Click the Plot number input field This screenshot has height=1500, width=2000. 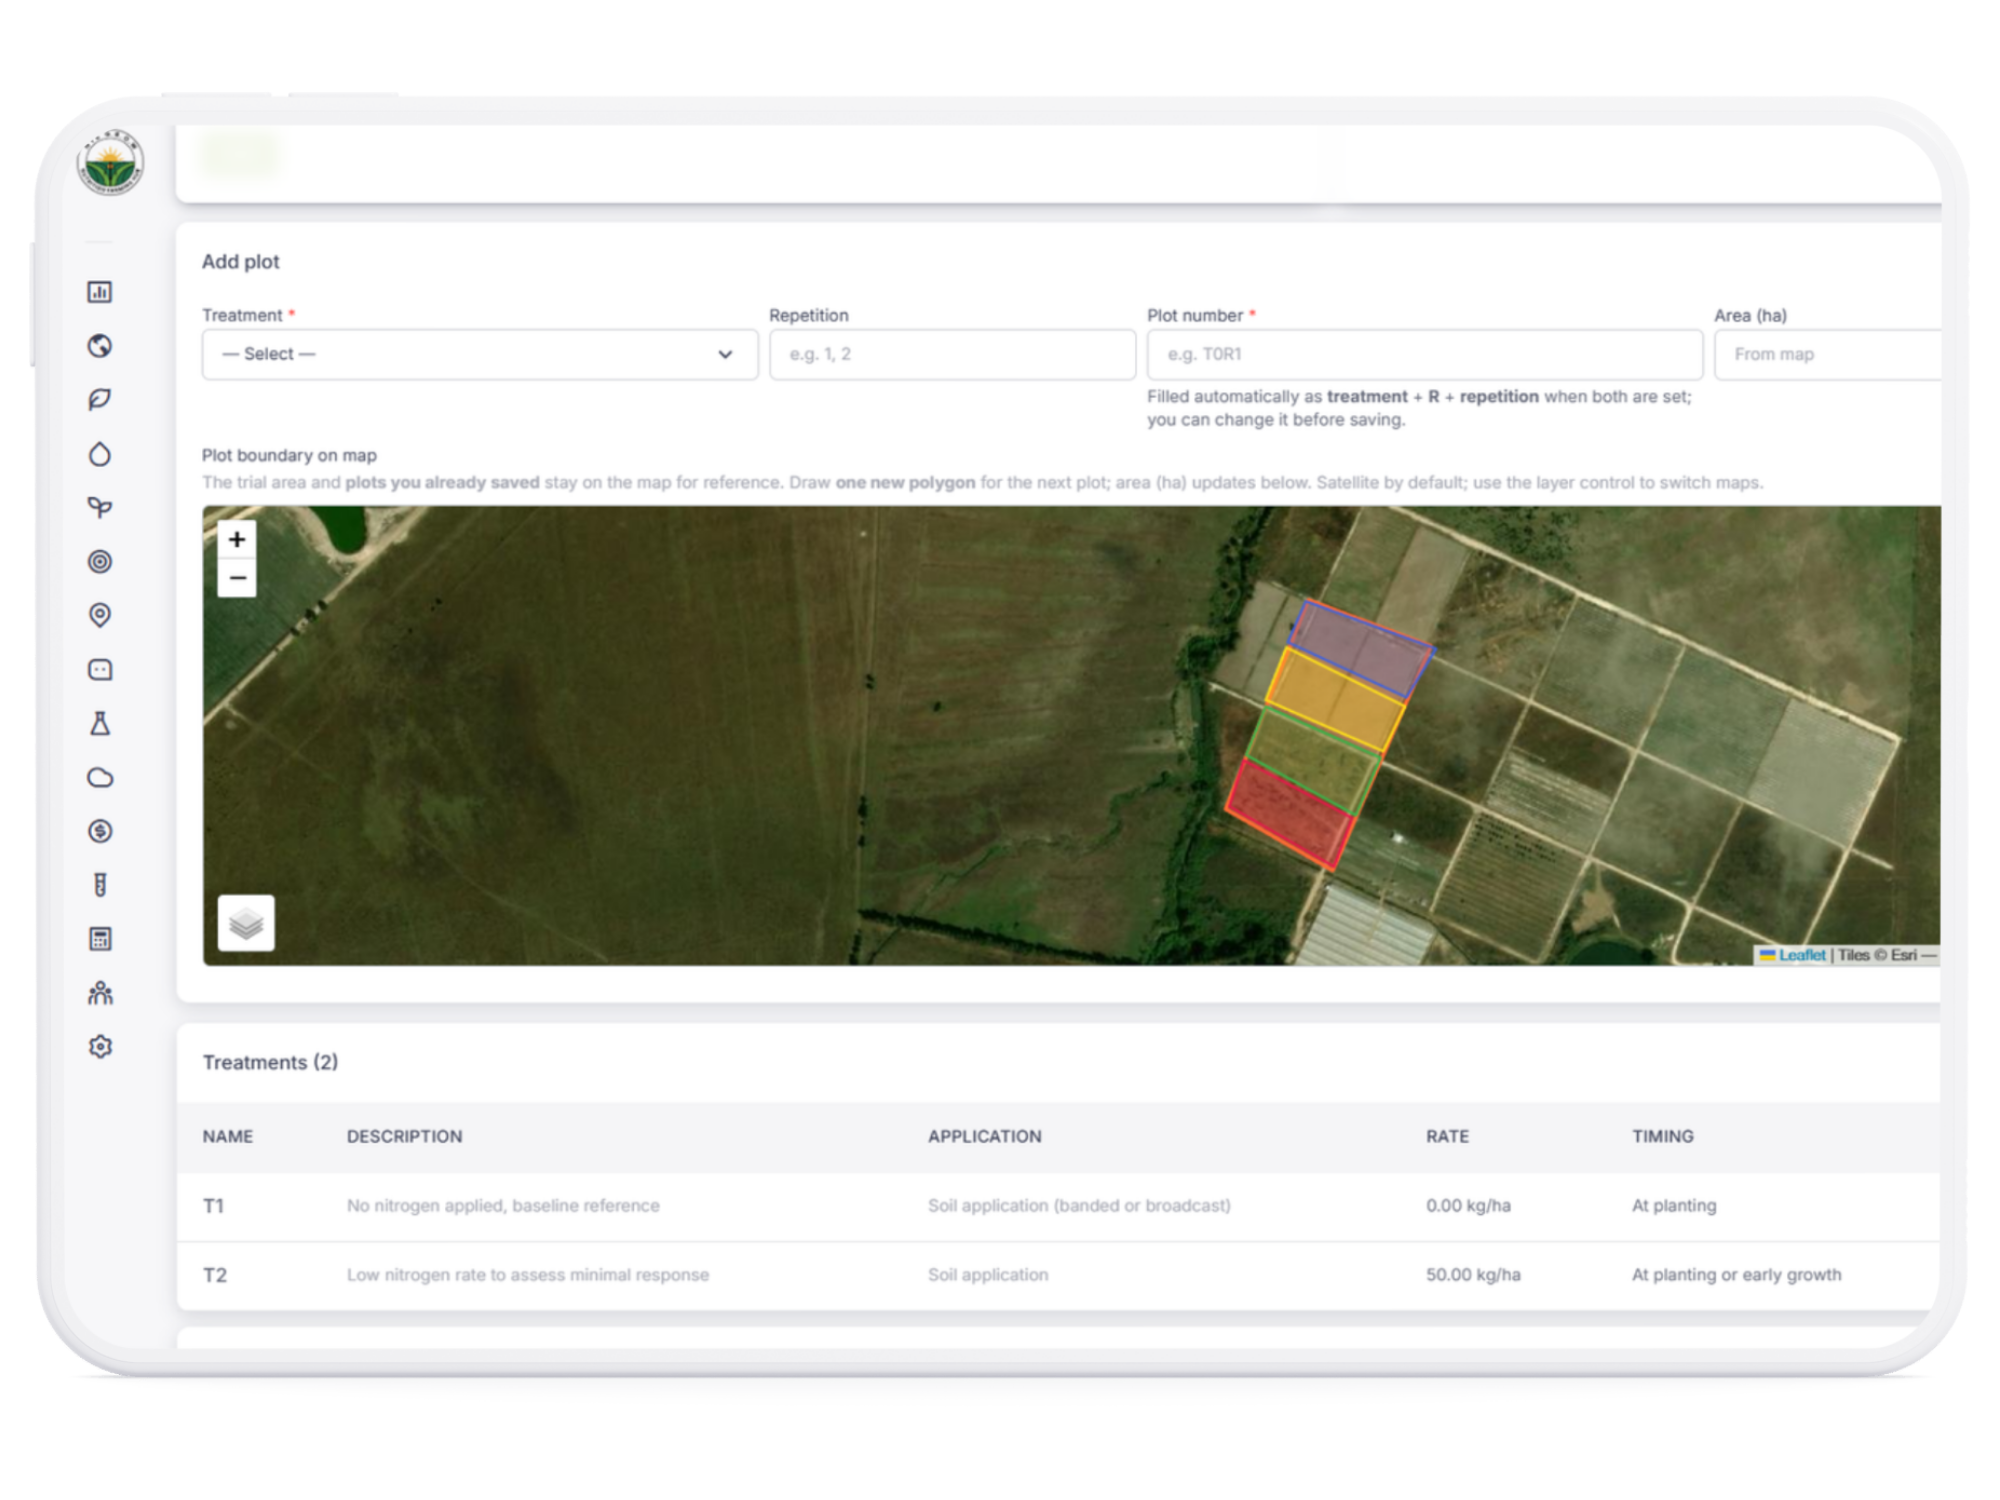pyautogui.click(x=1425, y=355)
